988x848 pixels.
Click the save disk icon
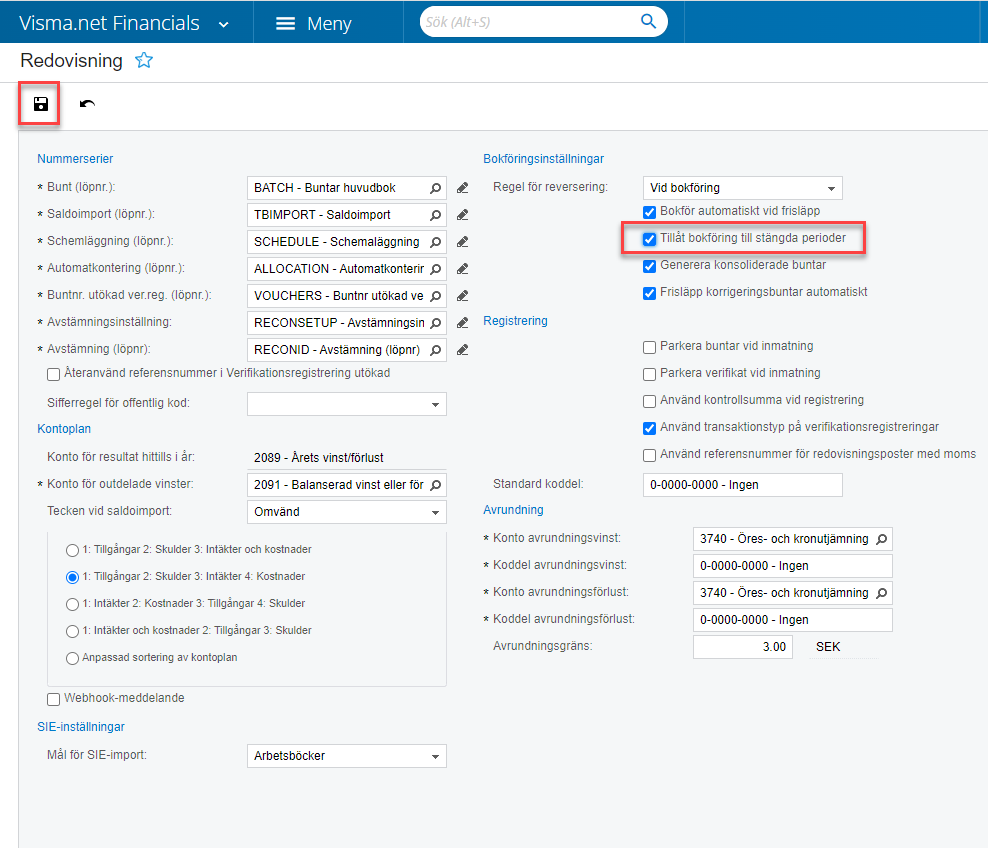click(x=40, y=104)
